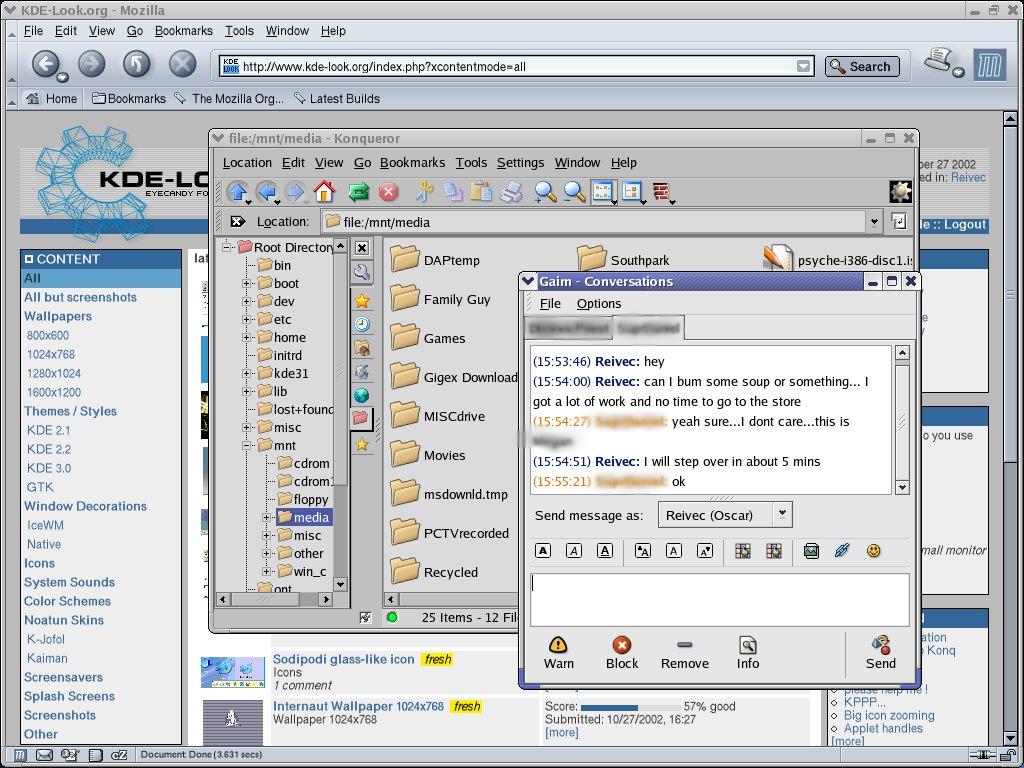The image size is (1024, 768).
Task: Open Mozilla View menu
Action: click(x=101, y=31)
